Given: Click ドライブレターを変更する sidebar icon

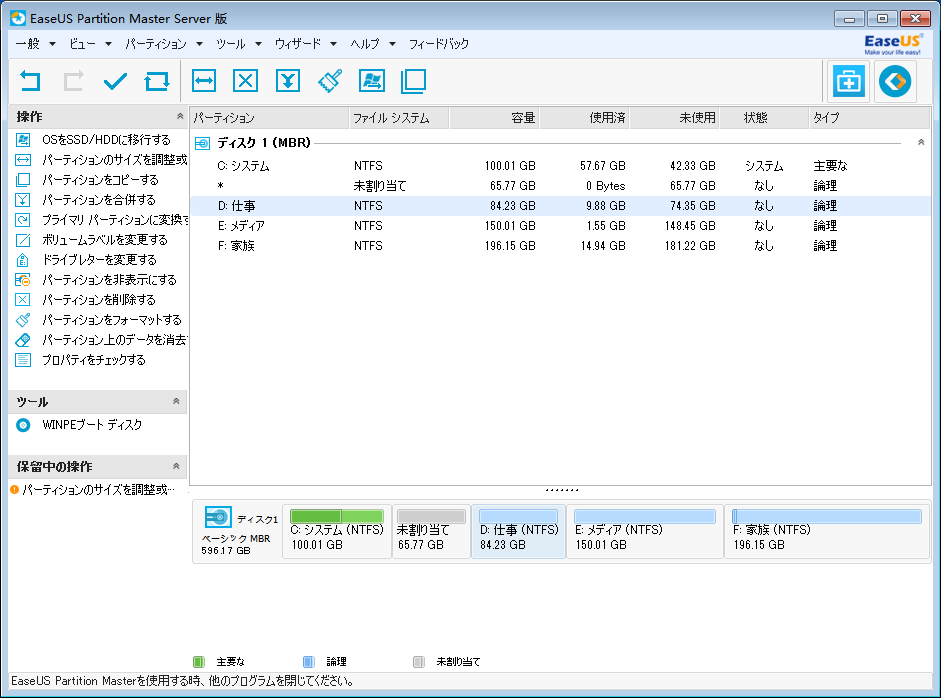Looking at the screenshot, I should pos(23,260).
